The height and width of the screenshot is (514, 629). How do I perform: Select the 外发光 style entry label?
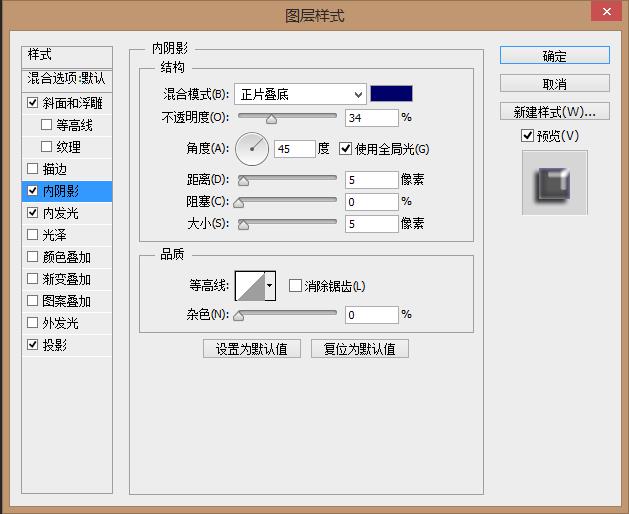(x=61, y=323)
